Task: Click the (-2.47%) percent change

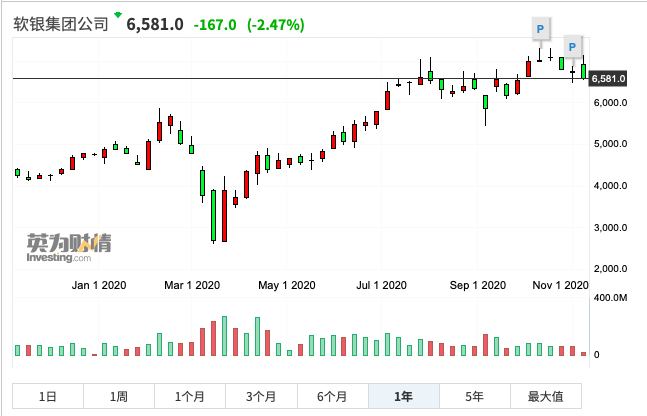Action: 276,25
